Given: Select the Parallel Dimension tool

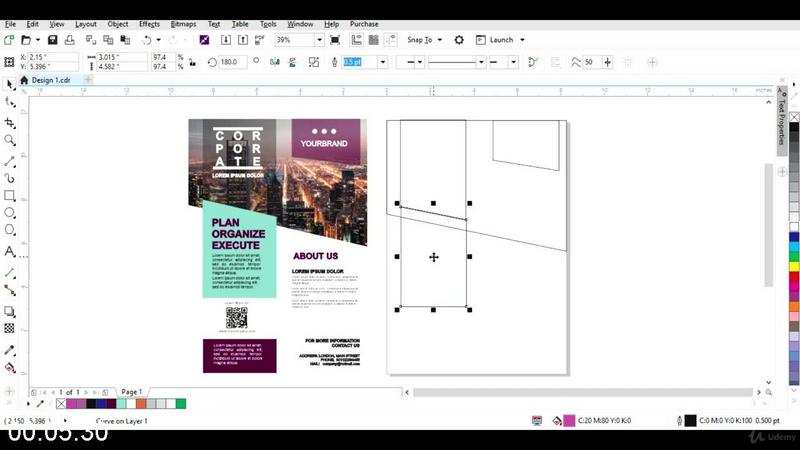Looking at the screenshot, I should tap(9, 273).
